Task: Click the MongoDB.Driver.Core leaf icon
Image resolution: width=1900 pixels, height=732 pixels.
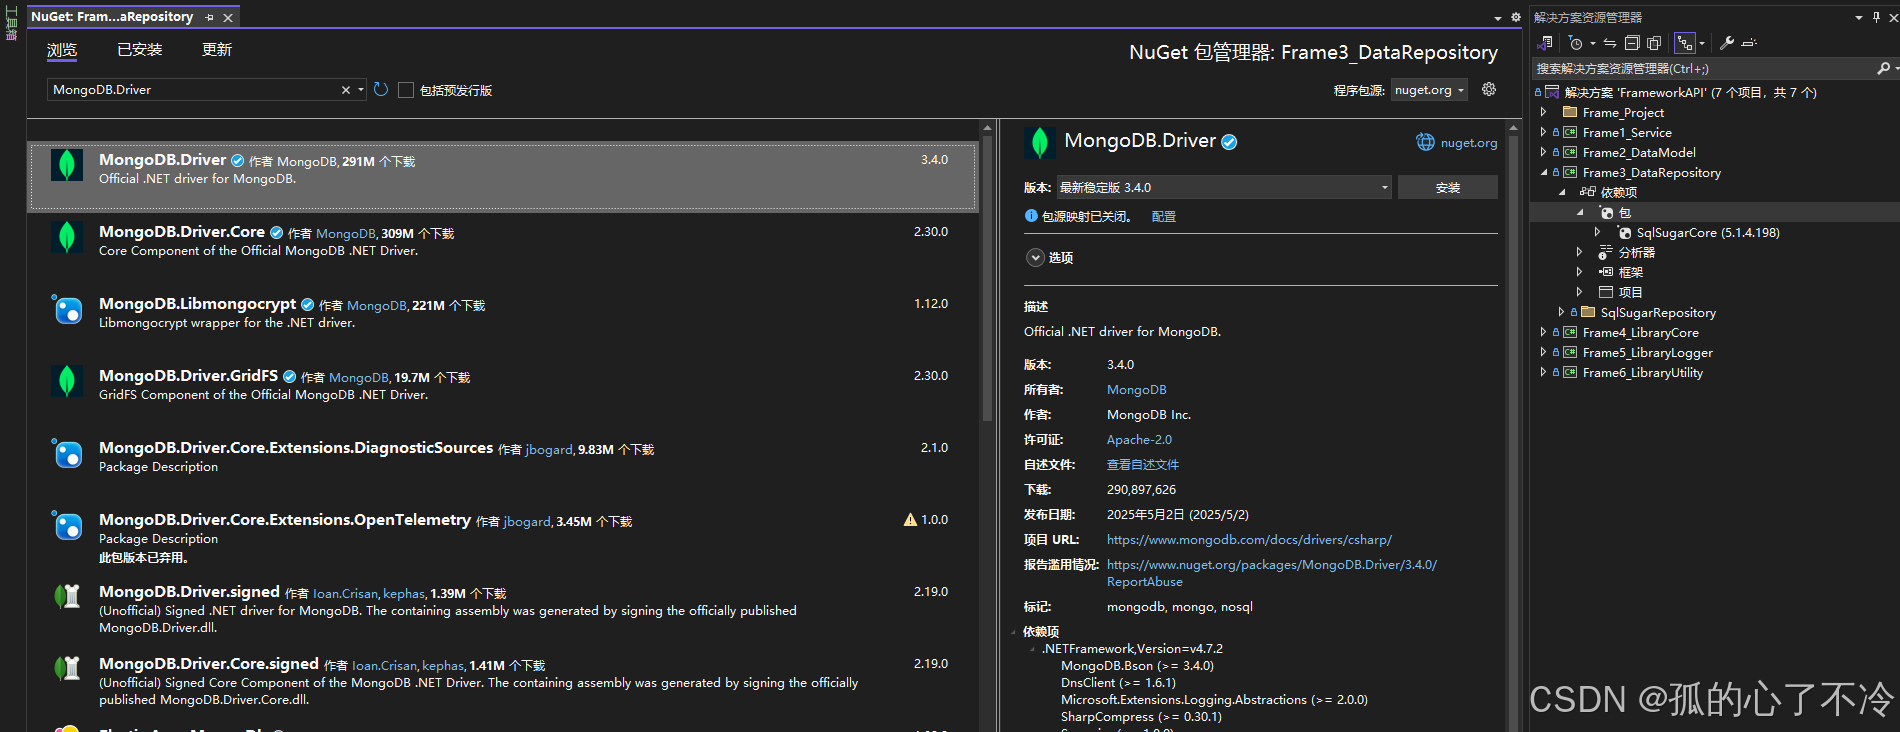Action: 67,237
